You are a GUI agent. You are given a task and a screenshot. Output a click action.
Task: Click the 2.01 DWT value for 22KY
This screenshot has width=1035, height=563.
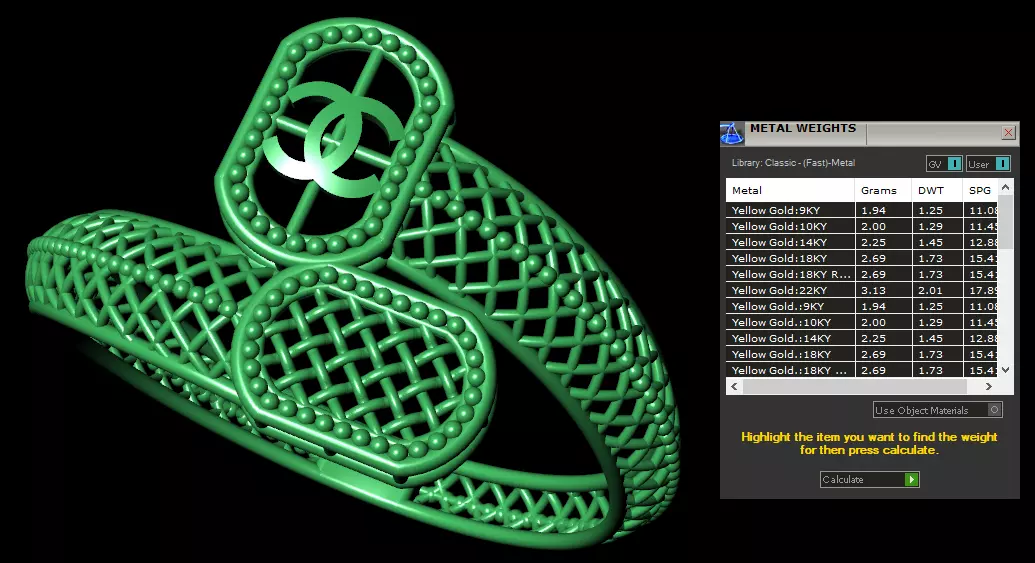pyautogui.click(x=930, y=290)
